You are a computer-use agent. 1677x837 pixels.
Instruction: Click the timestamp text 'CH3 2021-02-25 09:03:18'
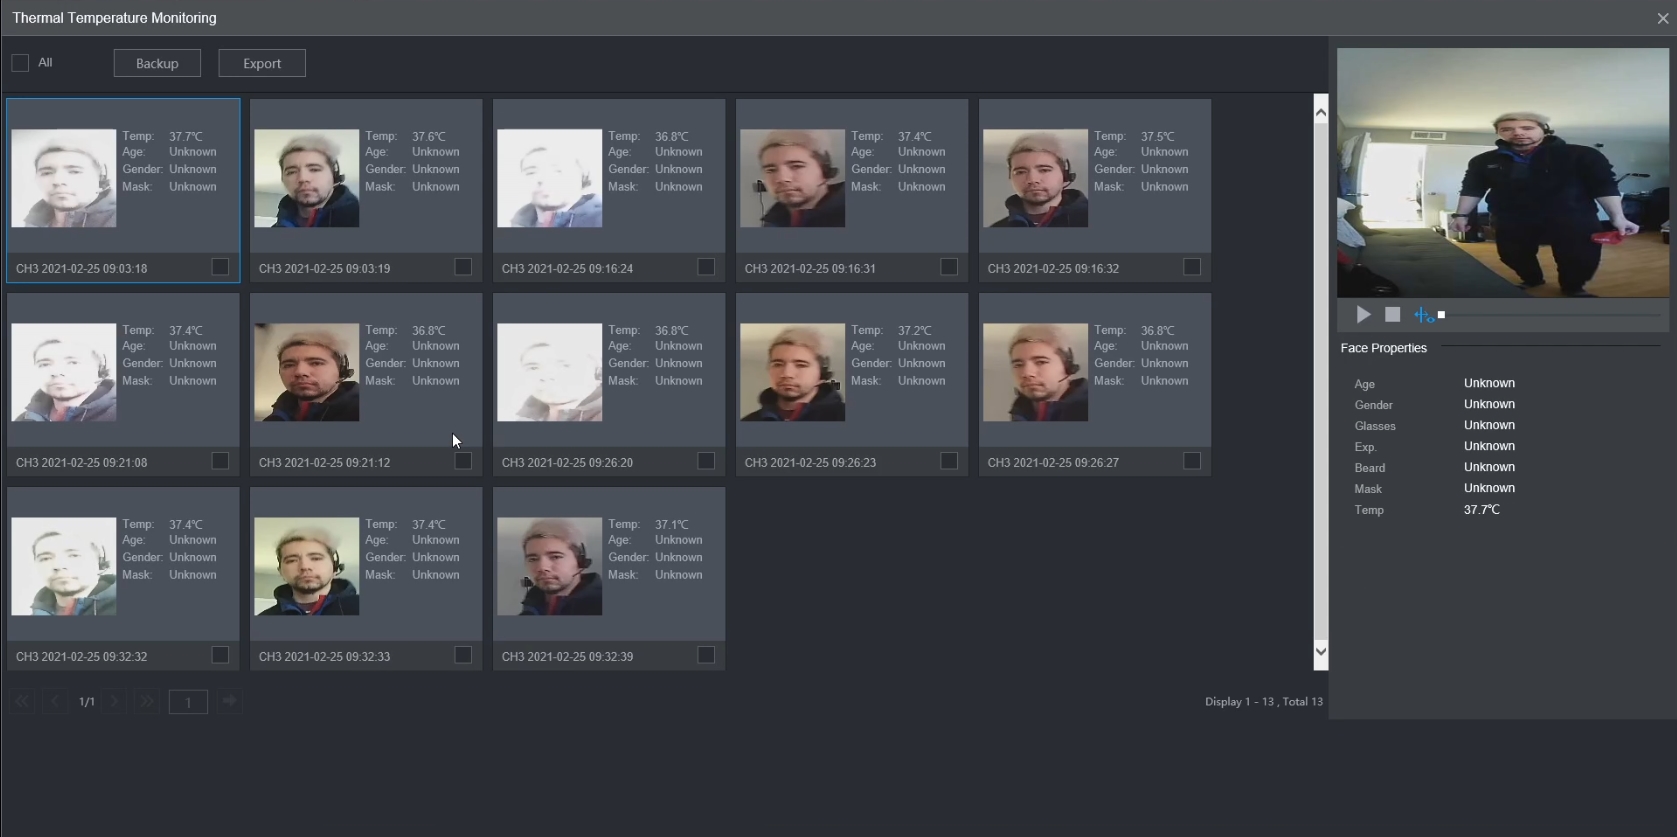82,269
